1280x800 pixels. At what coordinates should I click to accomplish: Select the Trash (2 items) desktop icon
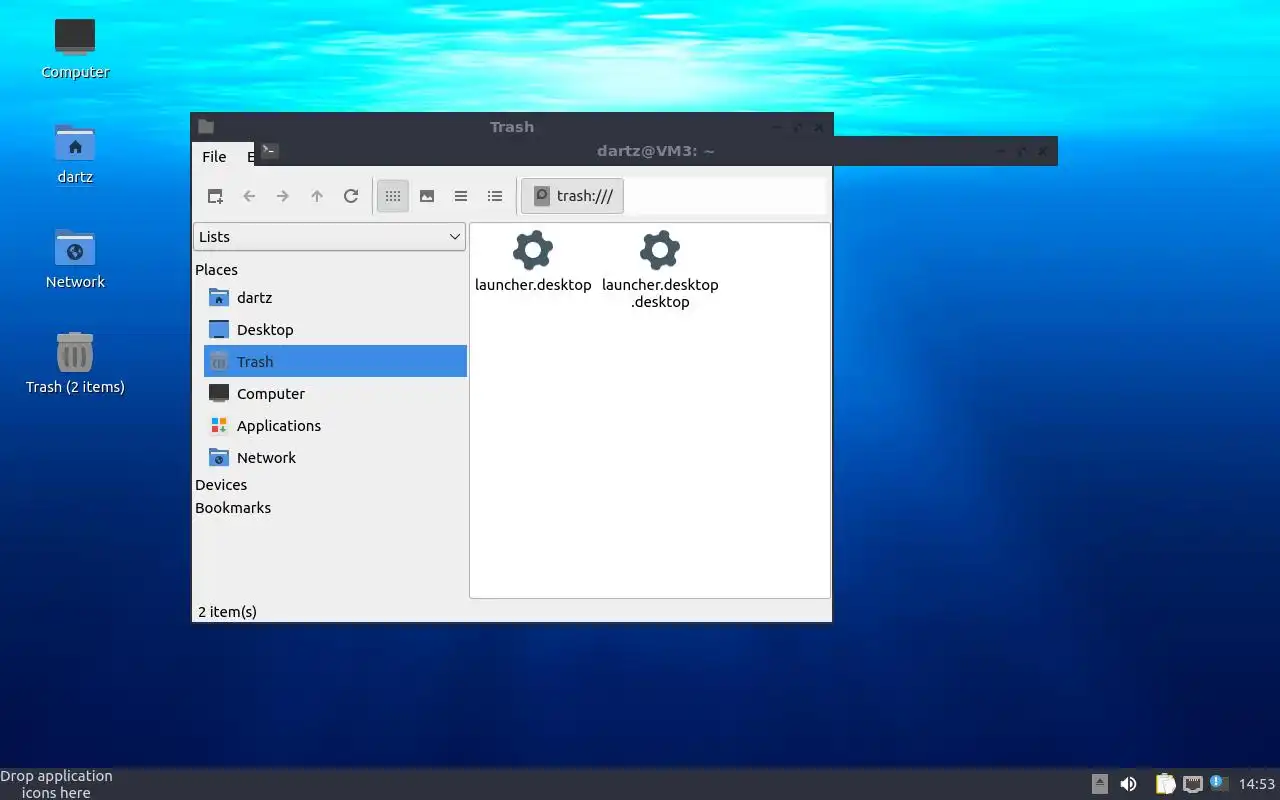coord(75,363)
